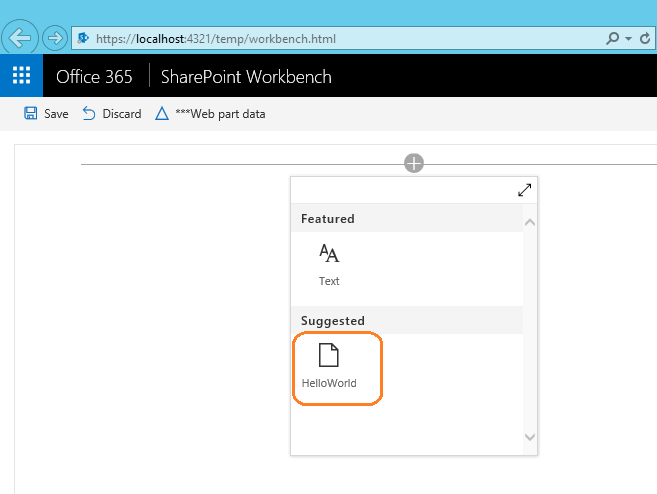Discard changes from the toolbar
657x494 pixels.
[111, 114]
